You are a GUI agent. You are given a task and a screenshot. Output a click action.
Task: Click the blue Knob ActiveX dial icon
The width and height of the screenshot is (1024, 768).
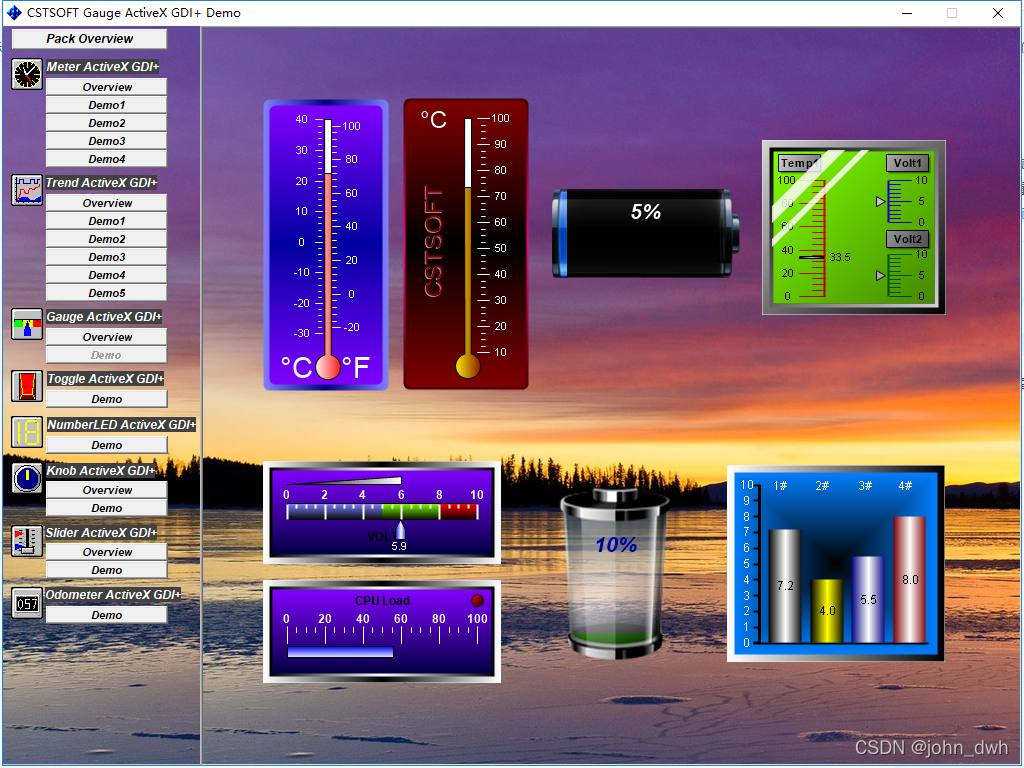coord(26,478)
